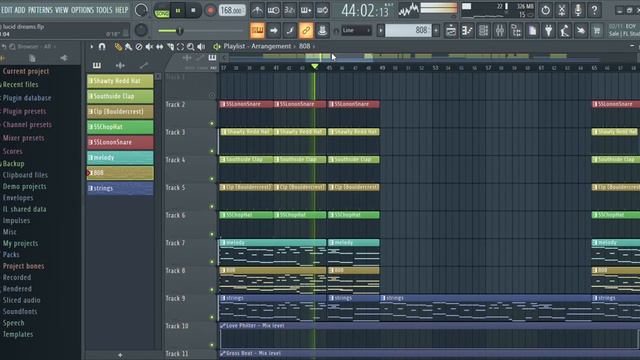Open the plugin picker plug icon

549,31
